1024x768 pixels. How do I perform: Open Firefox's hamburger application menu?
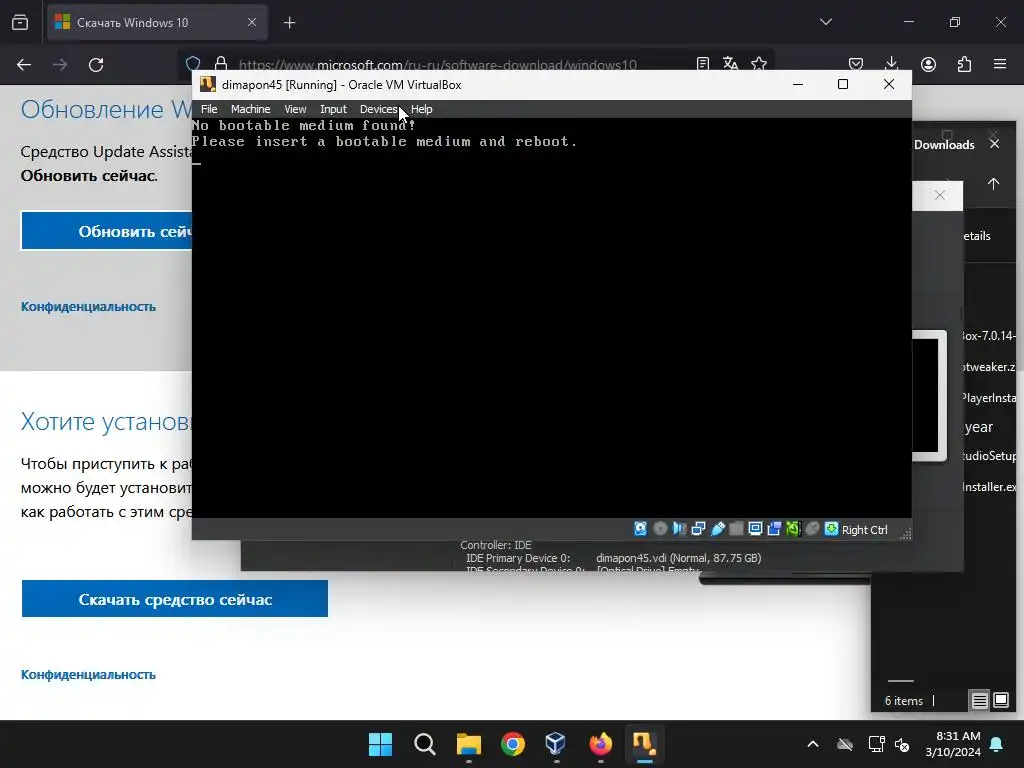click(1000, 64)
